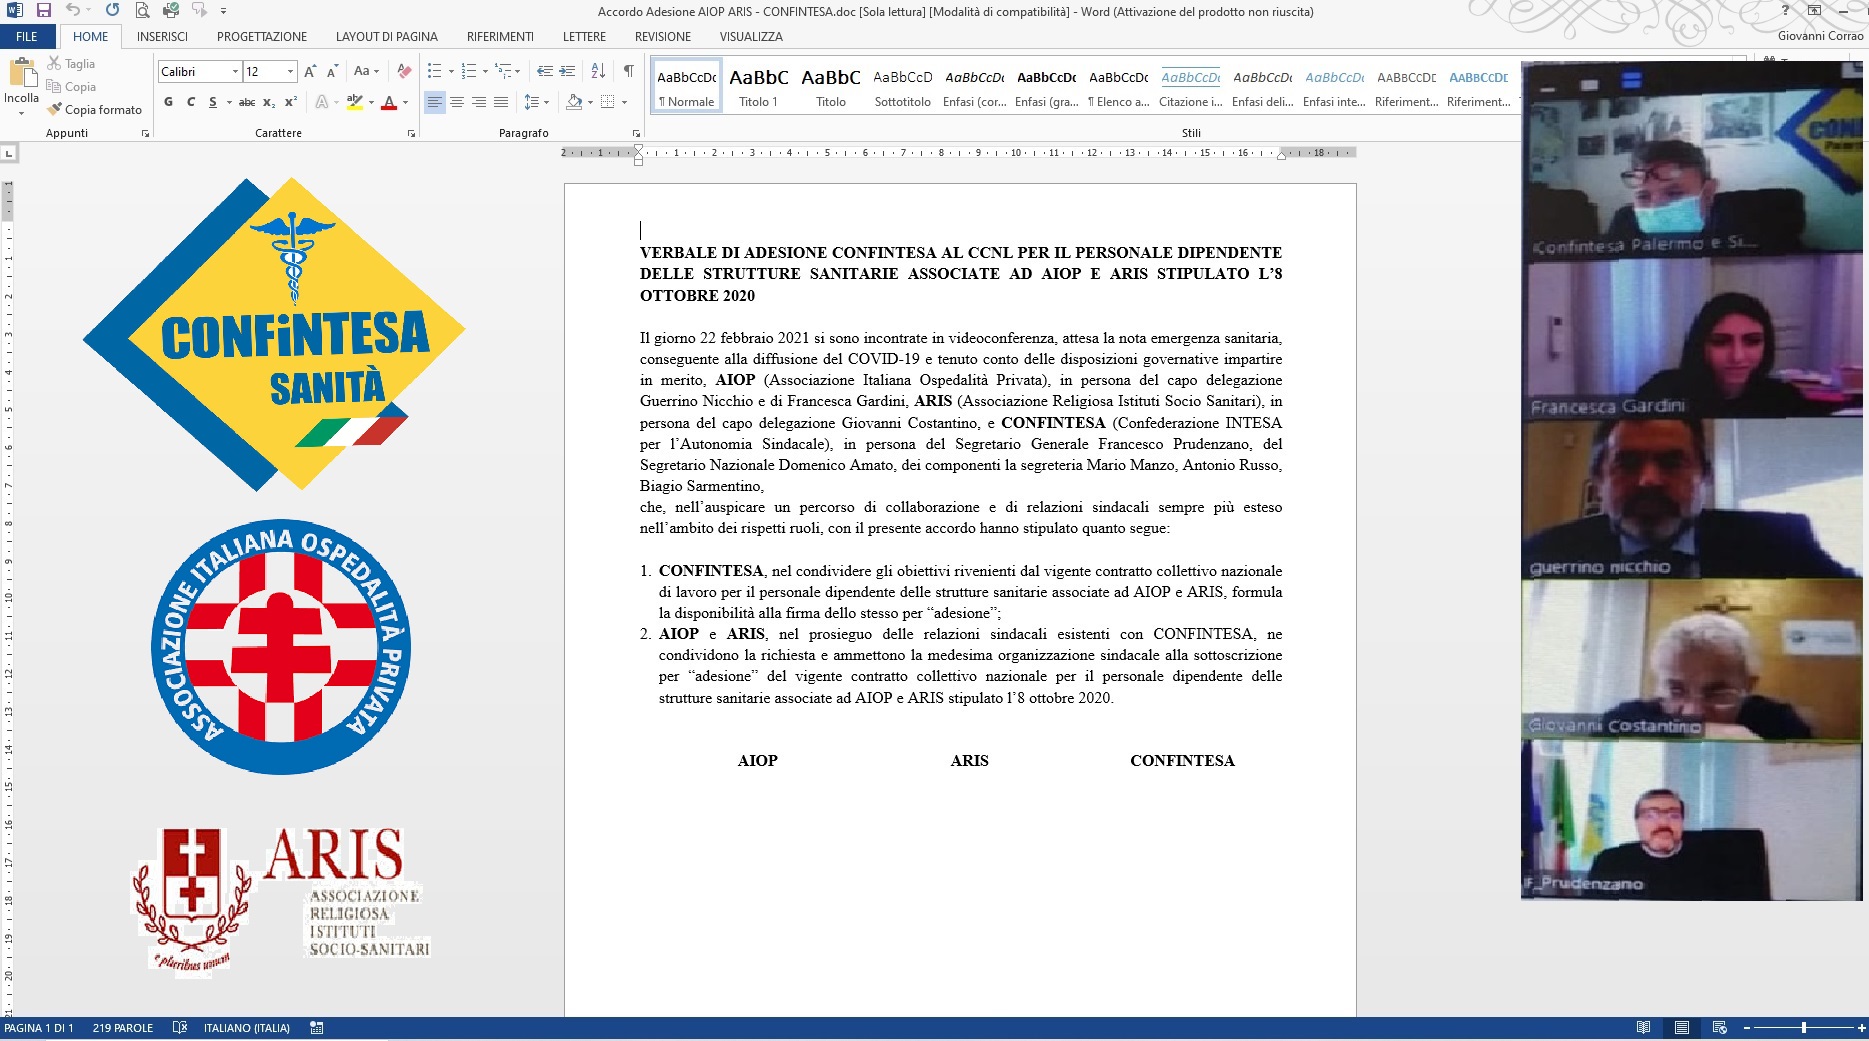This screenshot has height=1041, width=1869.
Task: Apply the Titolo 1 style
Action: pyautogui.click(x=758, y=86)
